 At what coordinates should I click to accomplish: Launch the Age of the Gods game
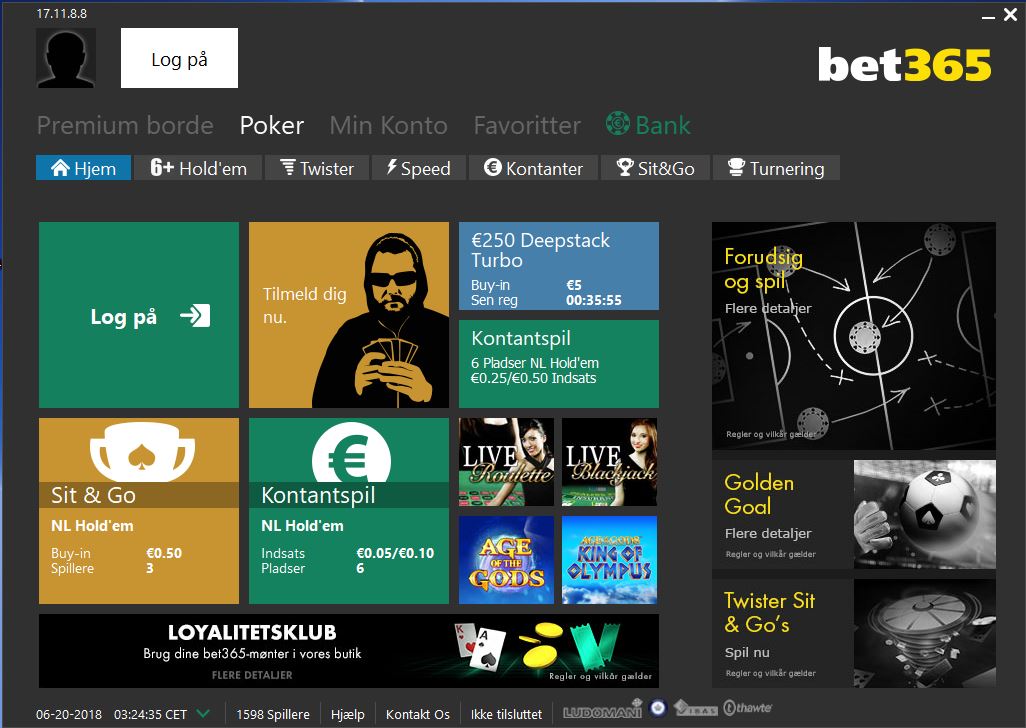506,560
